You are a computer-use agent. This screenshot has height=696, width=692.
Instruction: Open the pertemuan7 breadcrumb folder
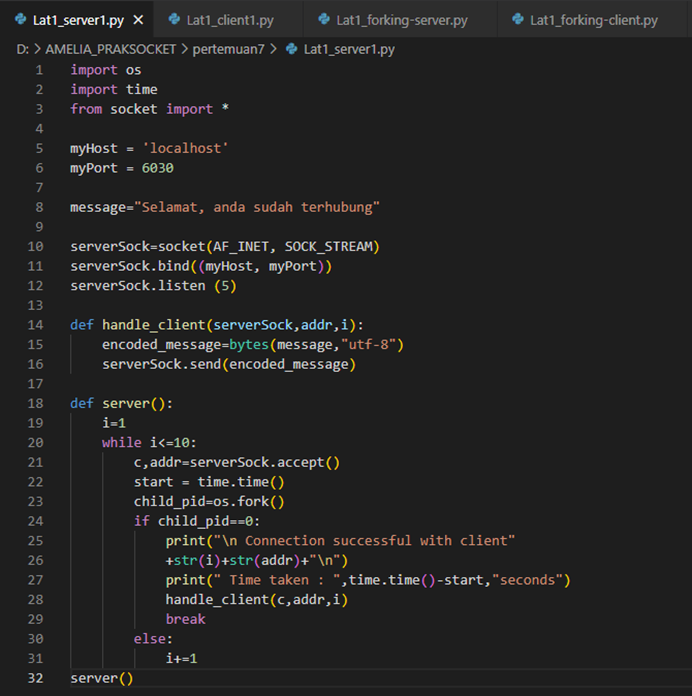click(x=228, y=49)
